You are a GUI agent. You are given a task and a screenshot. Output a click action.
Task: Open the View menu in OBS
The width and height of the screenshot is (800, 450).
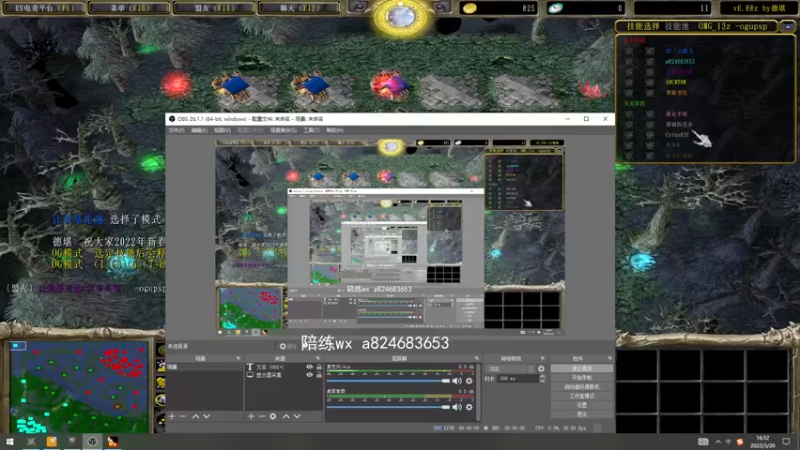(222, 131)
